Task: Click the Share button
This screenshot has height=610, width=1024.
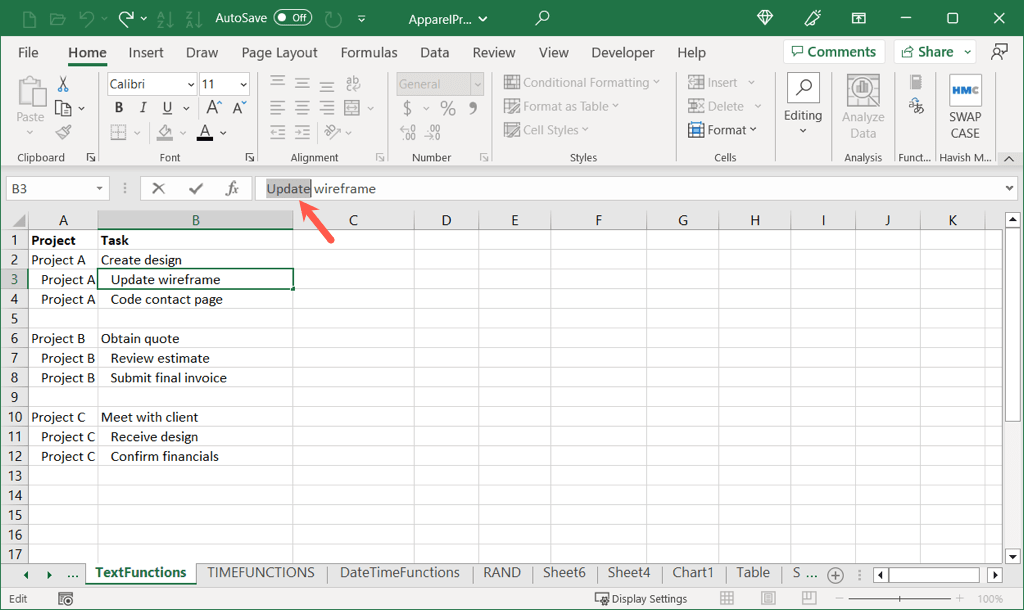Action: (x=928, y=52)
